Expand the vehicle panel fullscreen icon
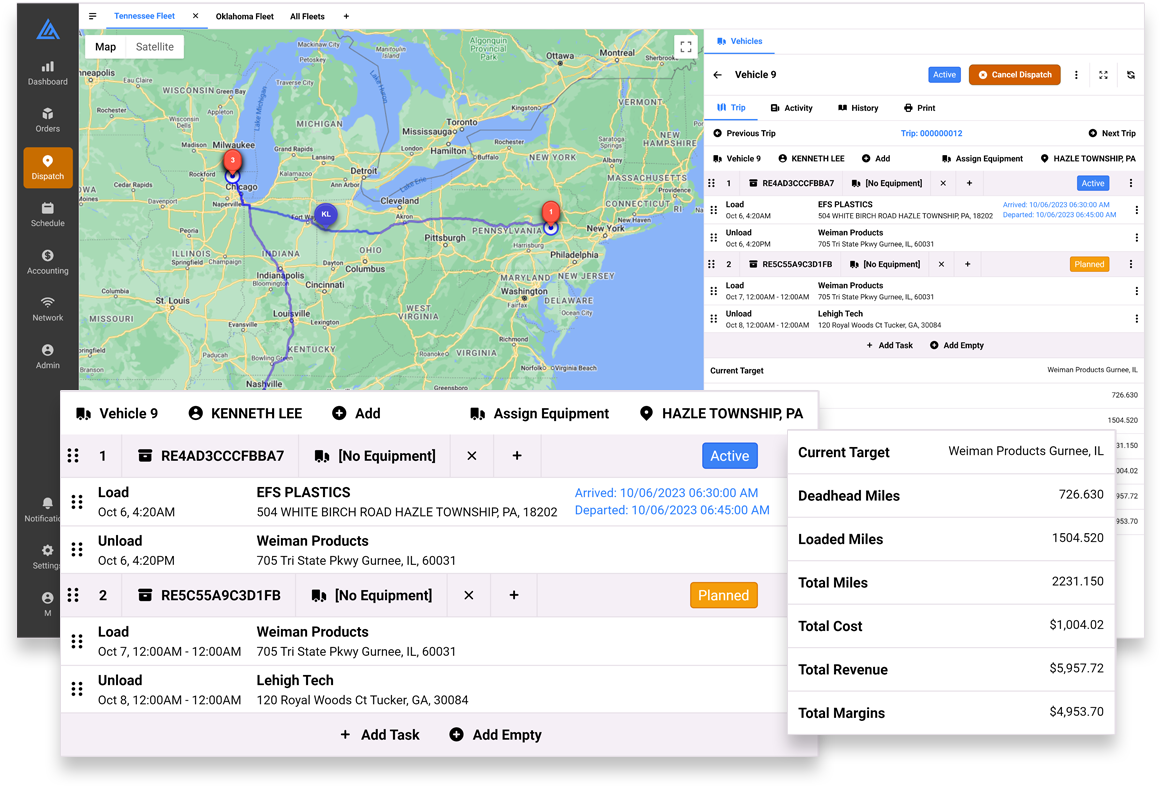Screen dimensions: 1162x788 click(x=1103, y=75)
